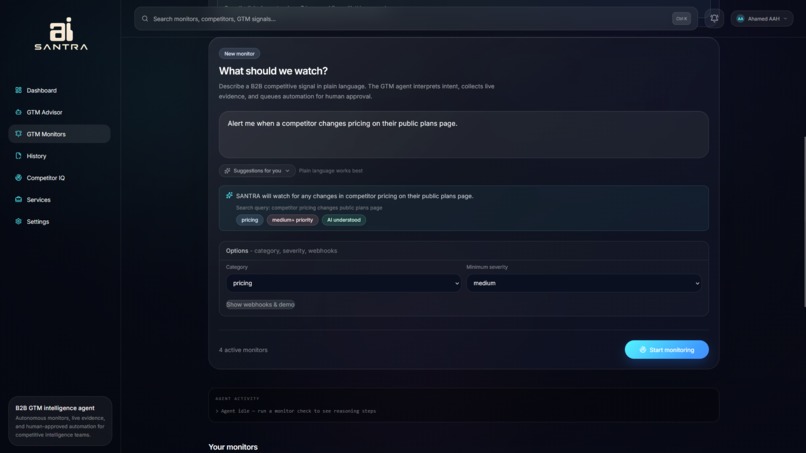
Task: Click the search magnifier icon
Action: point(145,19)
